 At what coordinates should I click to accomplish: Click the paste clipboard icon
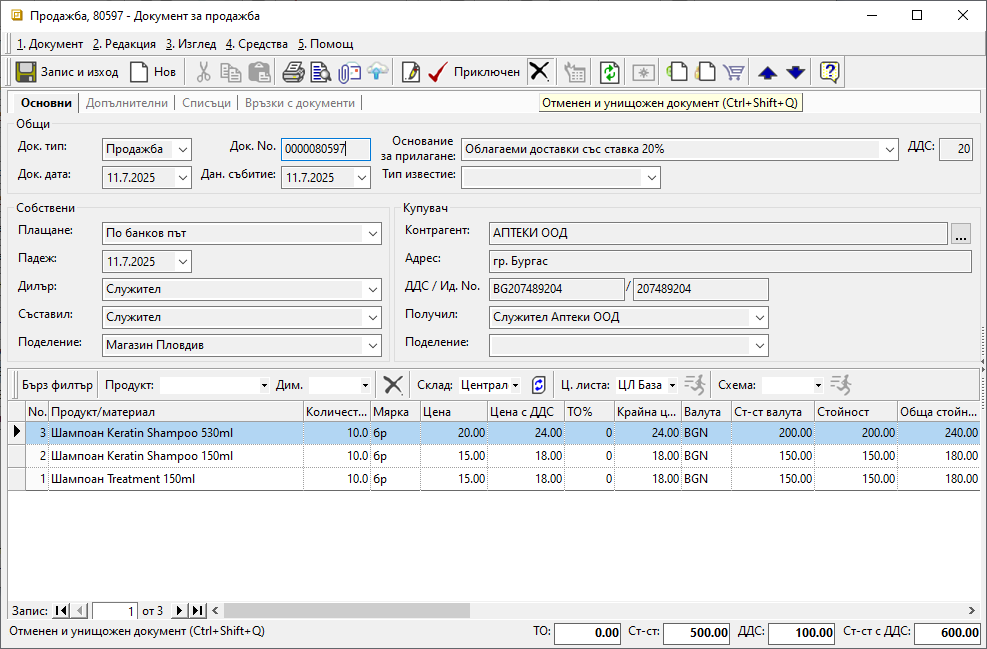click(259, 72)
